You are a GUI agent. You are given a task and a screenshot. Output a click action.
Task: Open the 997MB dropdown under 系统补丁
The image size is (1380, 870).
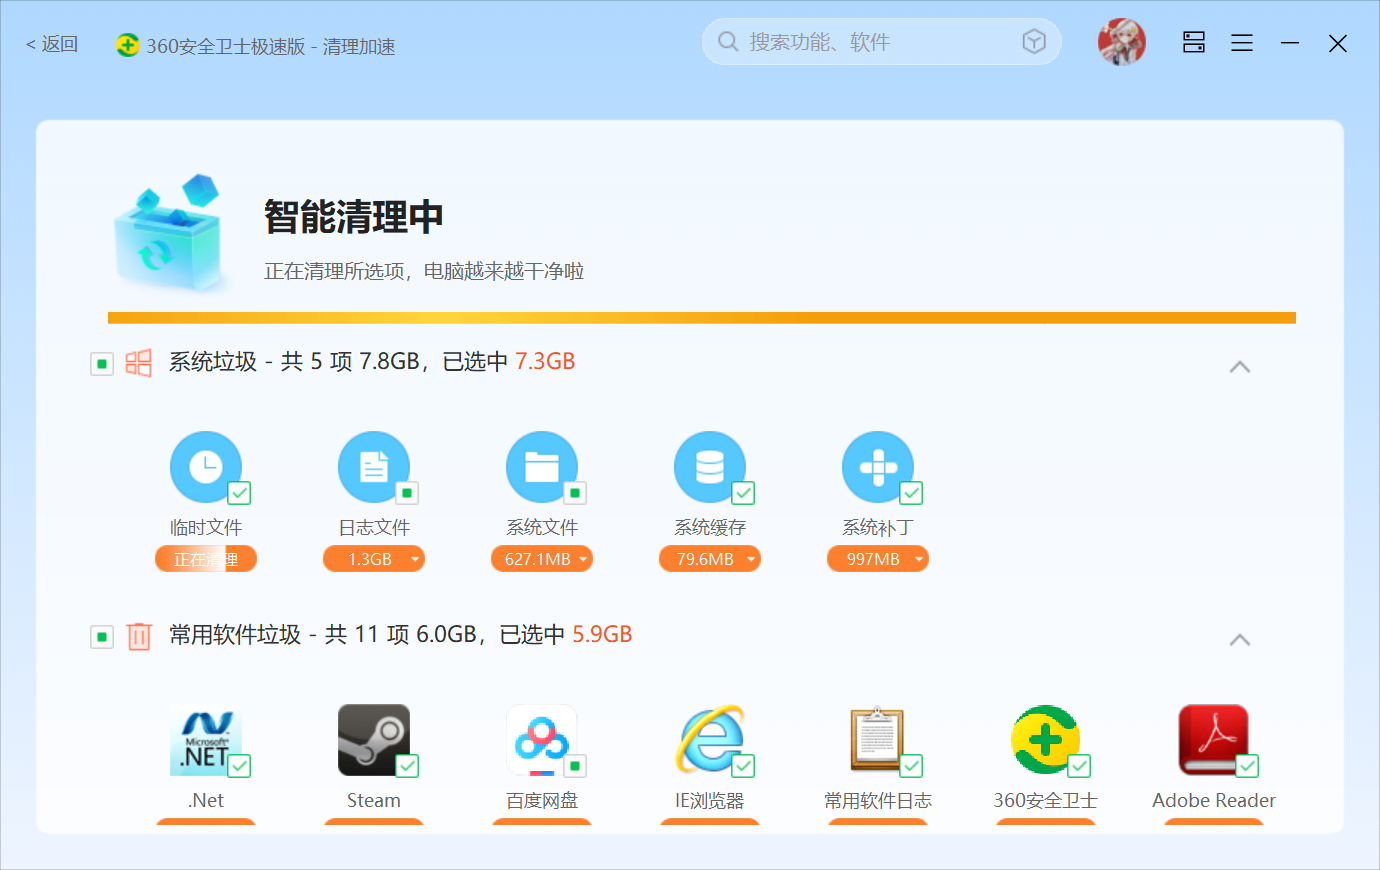[878, 559]
